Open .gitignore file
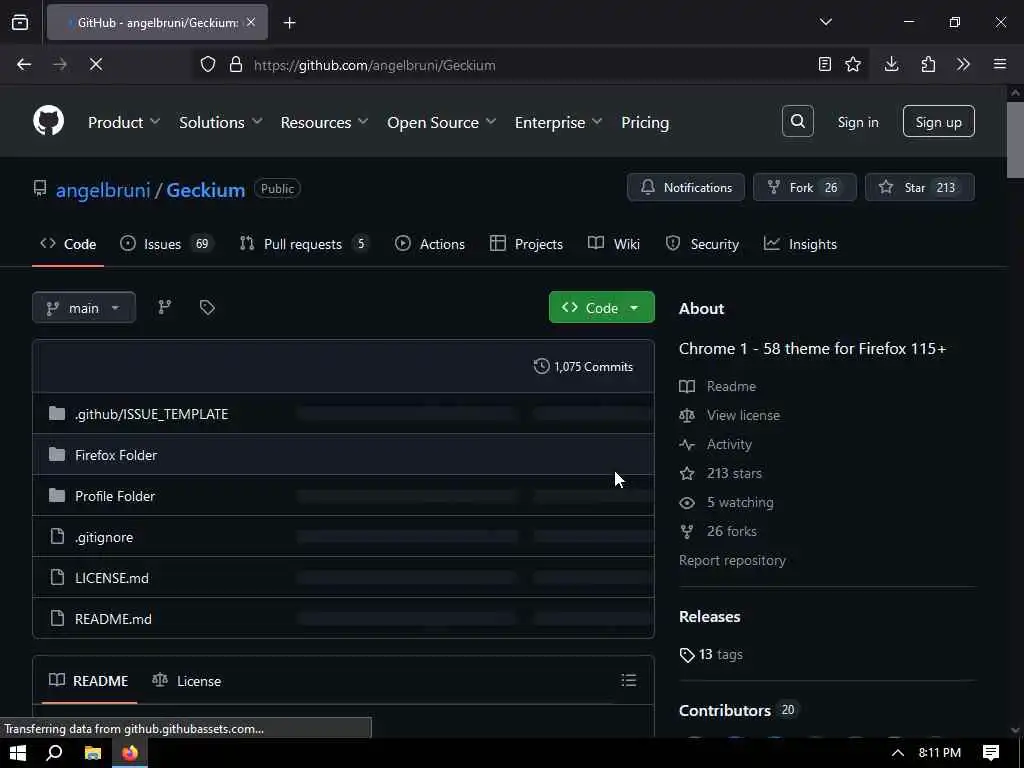This screenshot has height=768, width=1024. coord(104,537)
